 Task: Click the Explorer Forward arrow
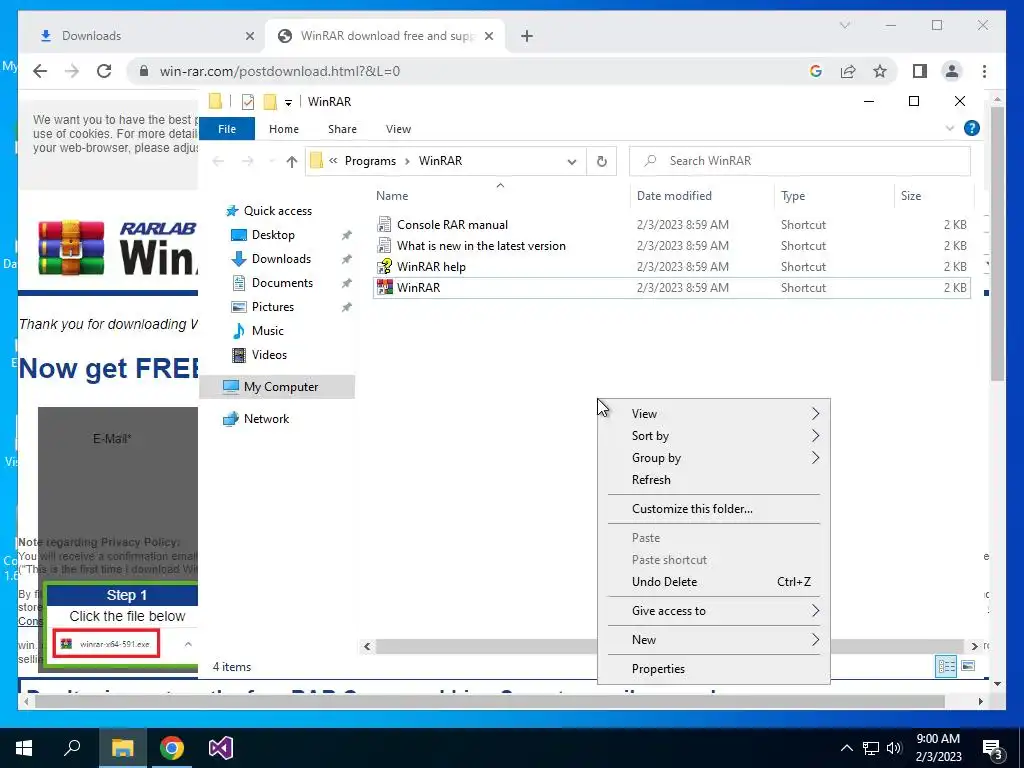(248, 161)
